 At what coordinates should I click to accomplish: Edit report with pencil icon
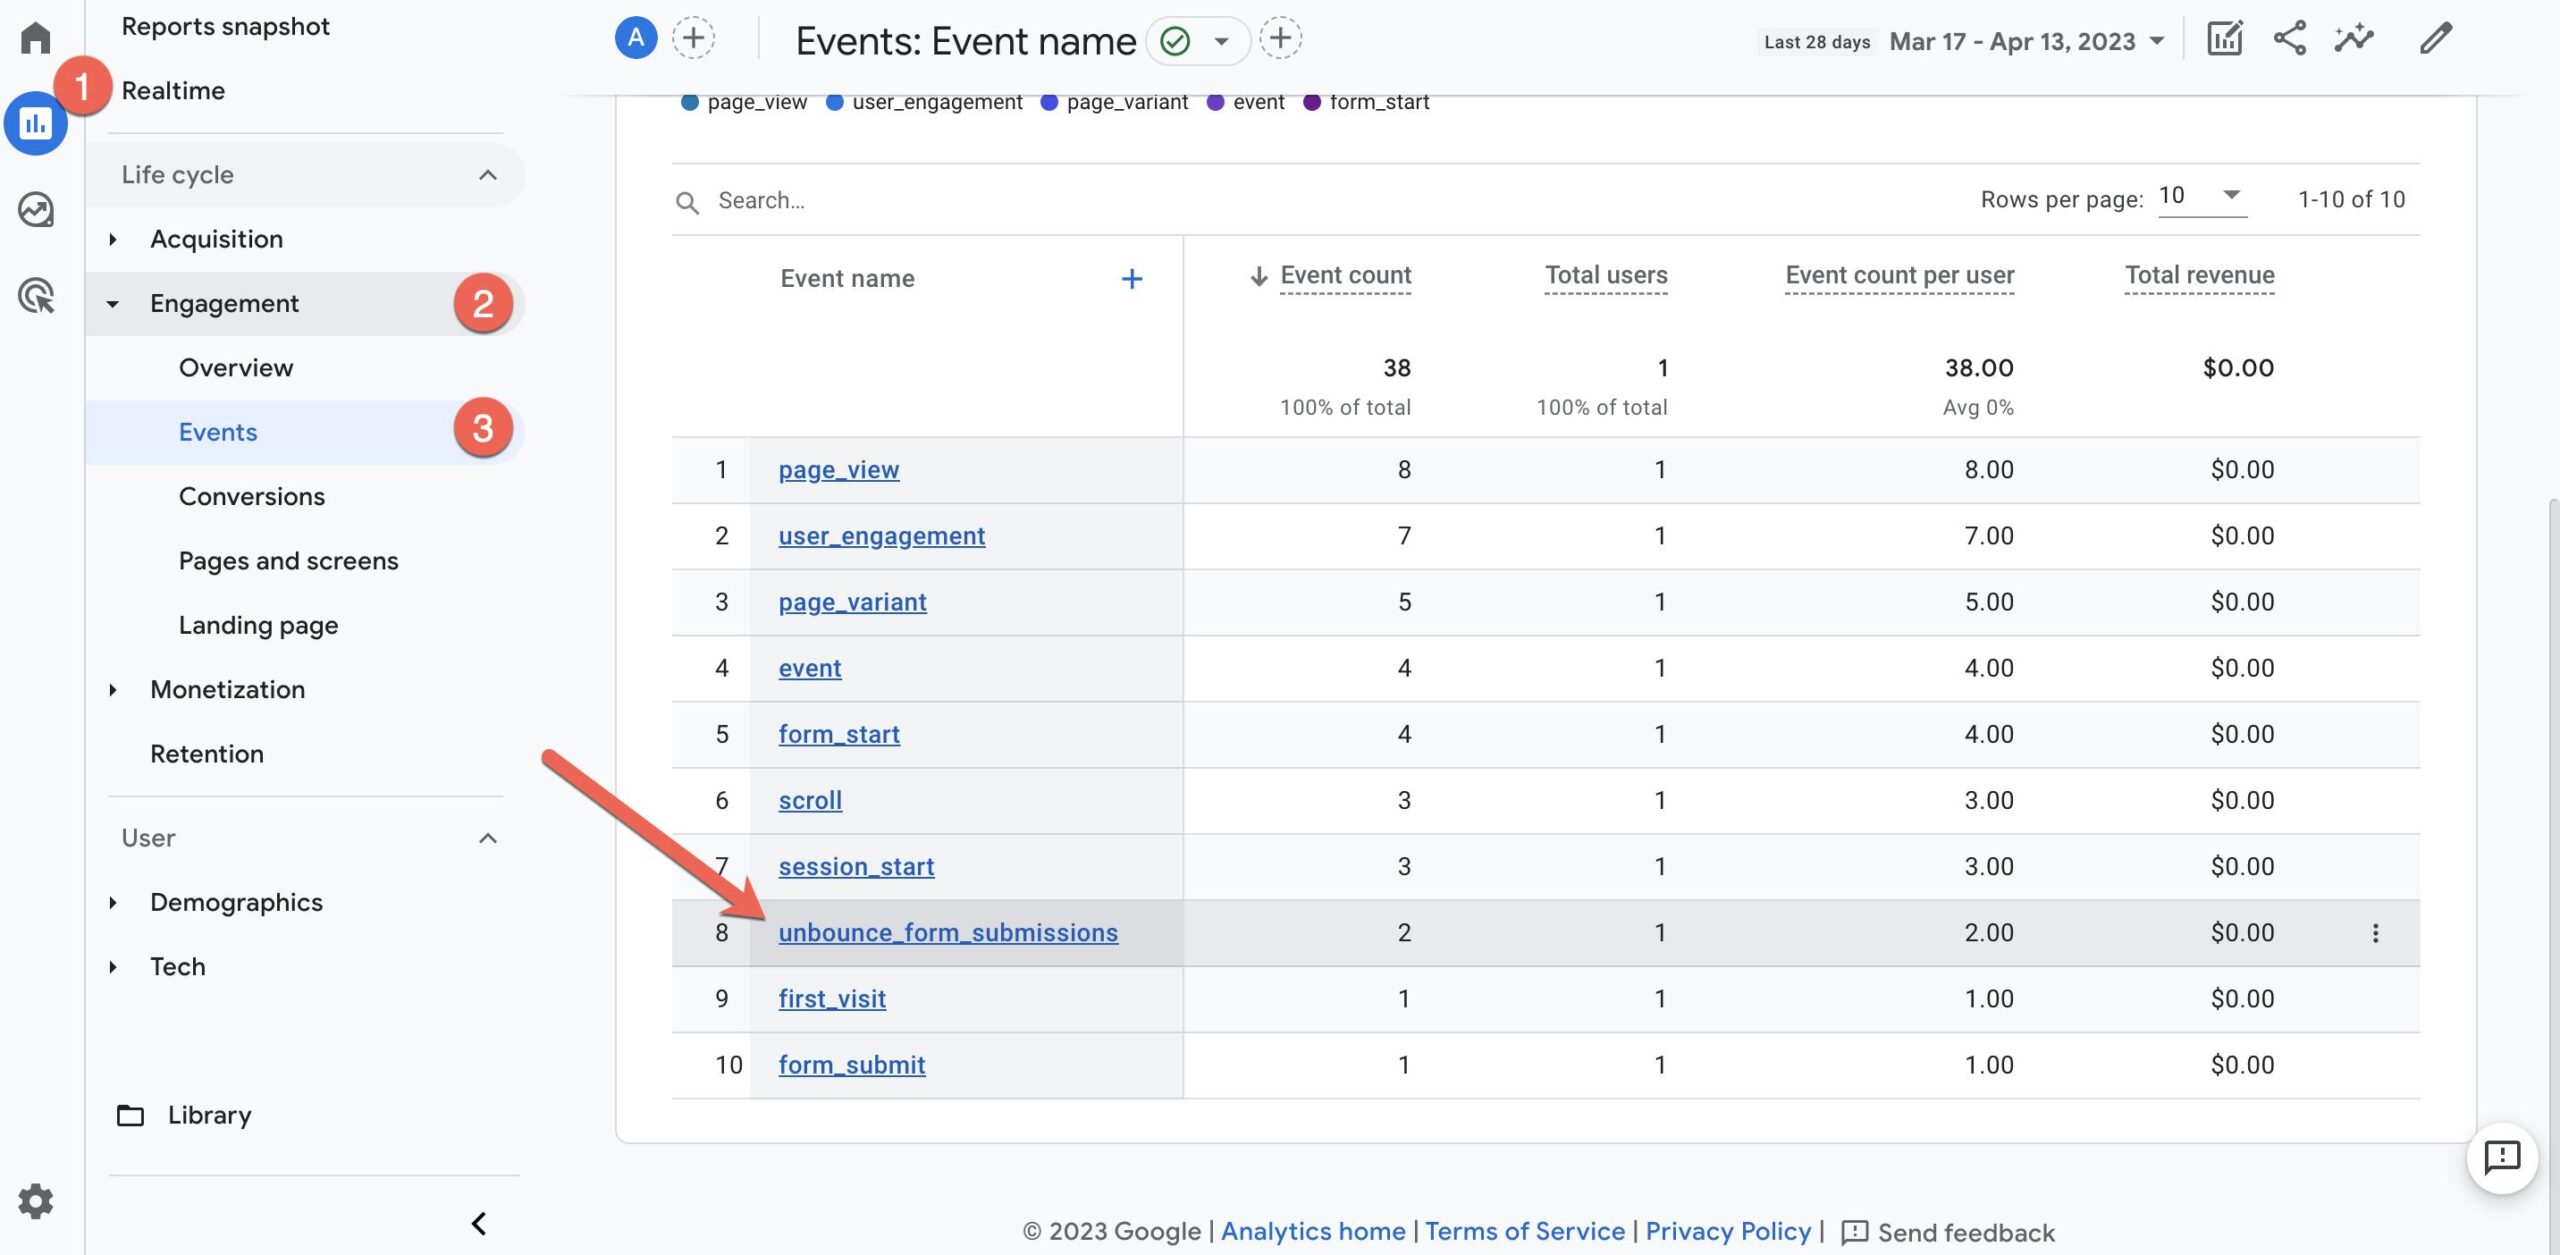pos(2436,38)
